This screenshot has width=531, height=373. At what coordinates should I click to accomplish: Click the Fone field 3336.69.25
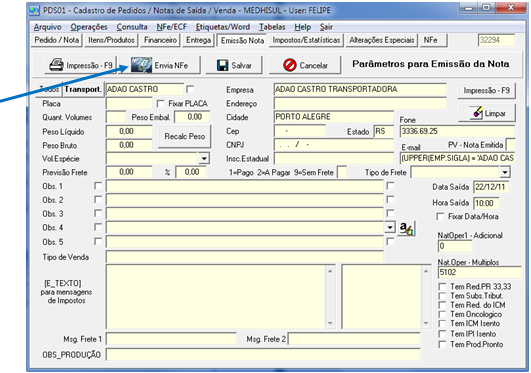(x=457, y=131)
